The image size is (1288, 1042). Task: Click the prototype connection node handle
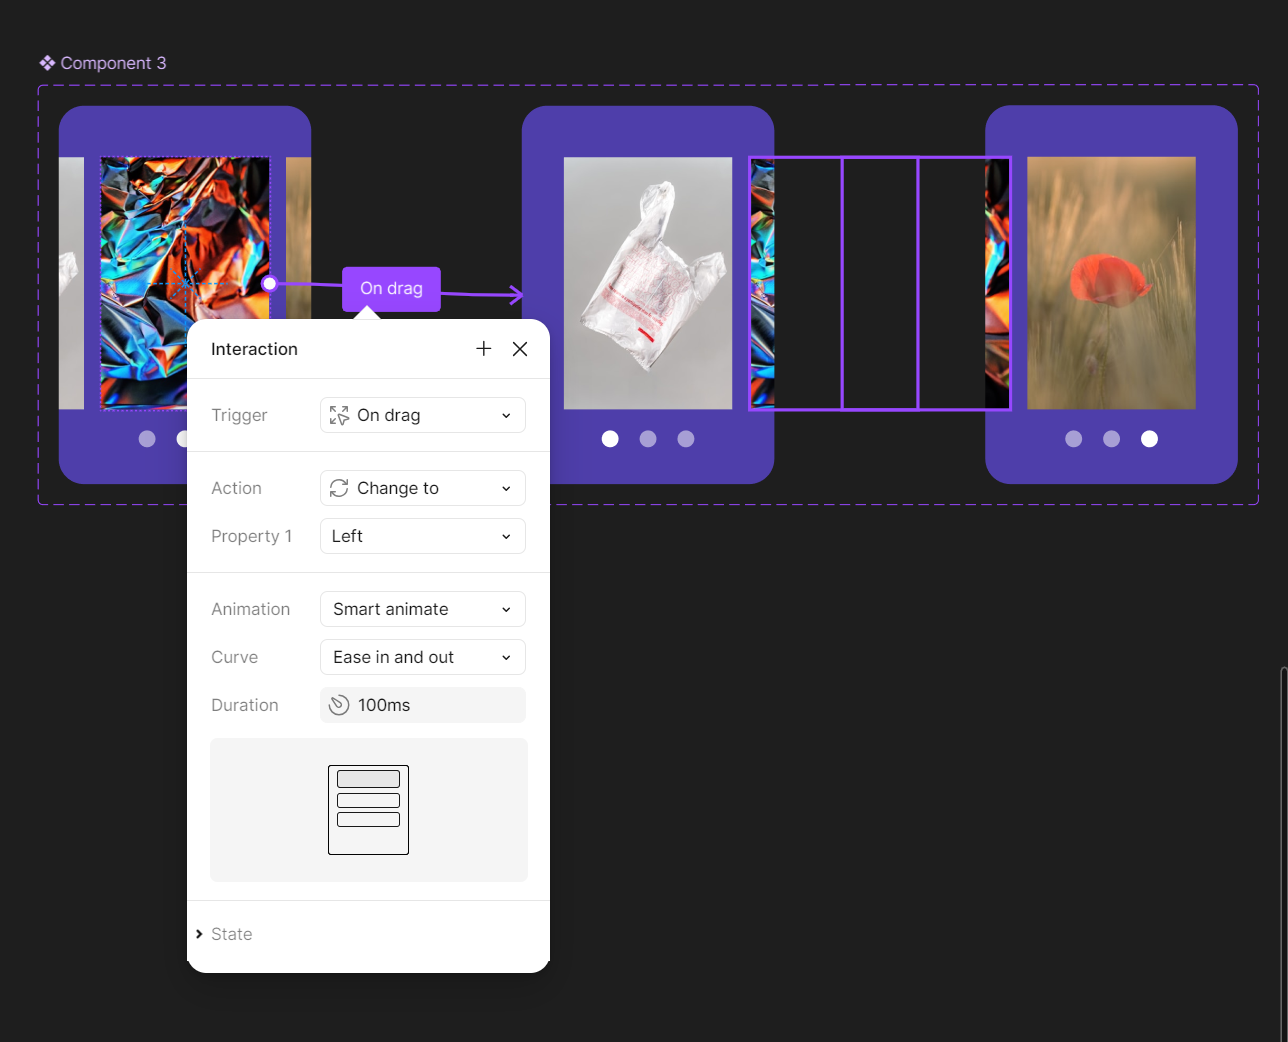[269, 284]
